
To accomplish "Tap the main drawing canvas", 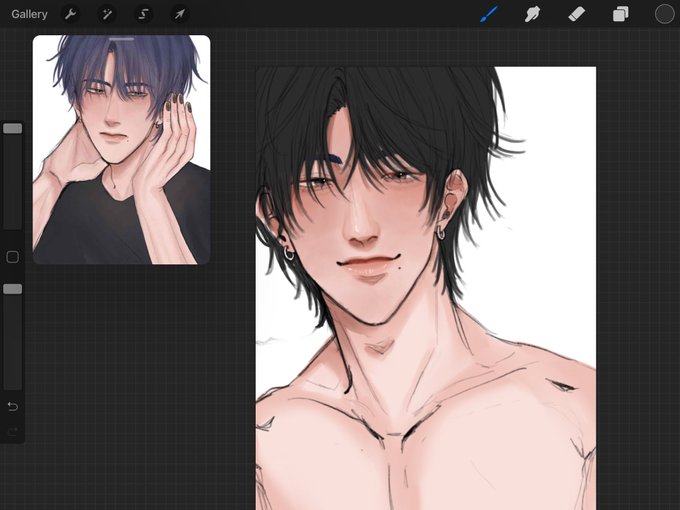I will point(426,288).
